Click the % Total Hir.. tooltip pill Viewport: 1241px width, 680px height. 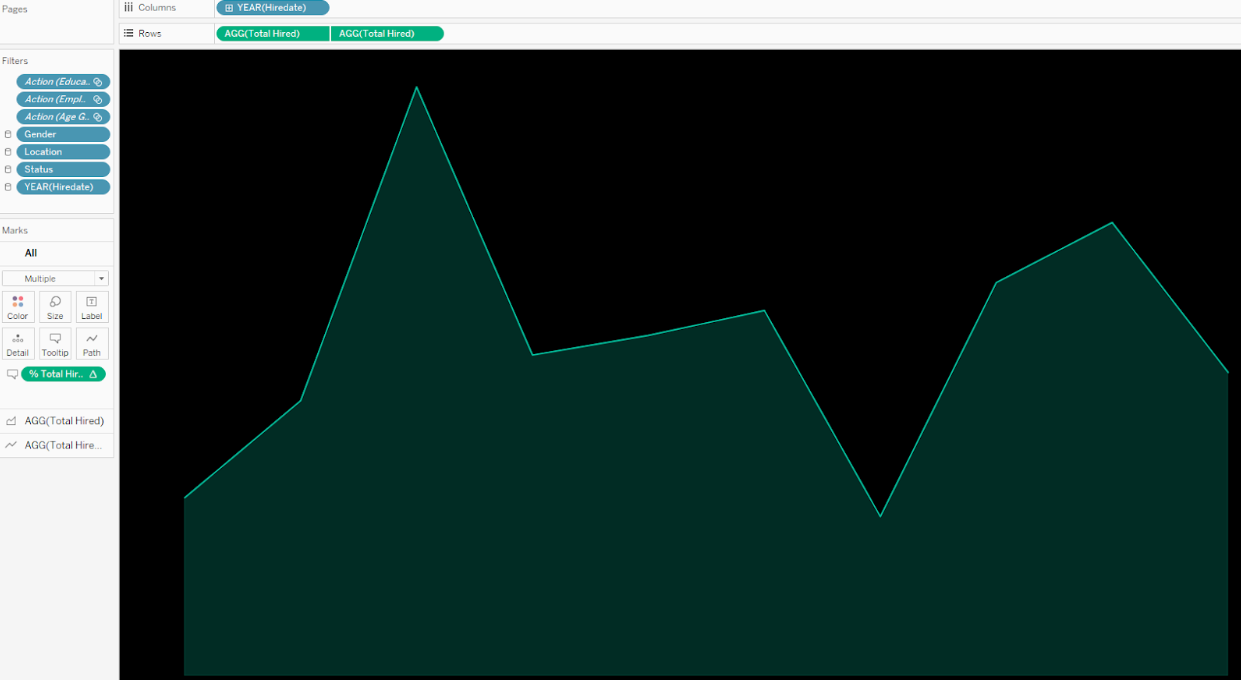[63, 374]
